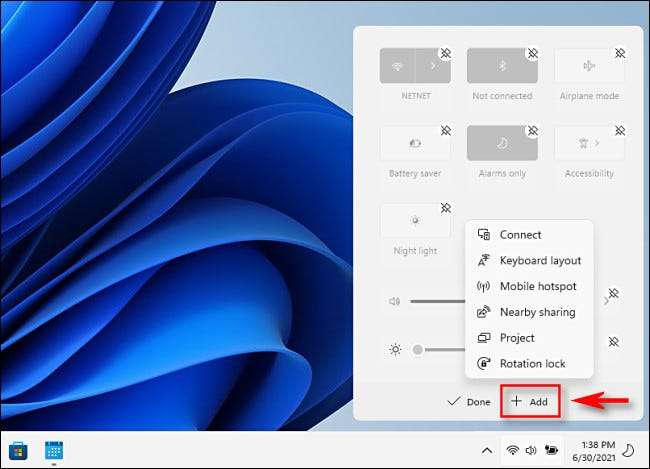The height and width of the screenshot is (469, 650).
Task: Click the taskbar speaker icon
Action: point(531,450)
